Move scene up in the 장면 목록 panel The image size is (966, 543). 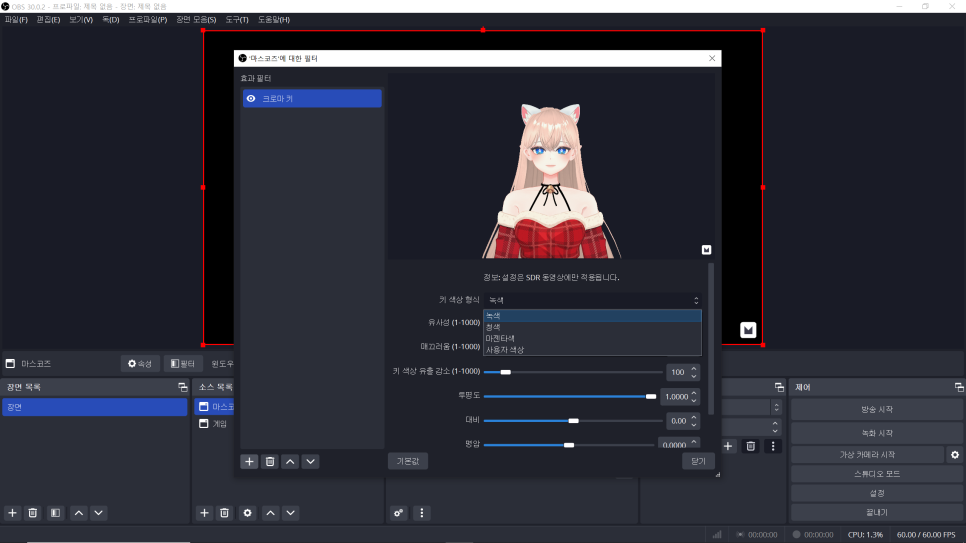tap(79, 513)
